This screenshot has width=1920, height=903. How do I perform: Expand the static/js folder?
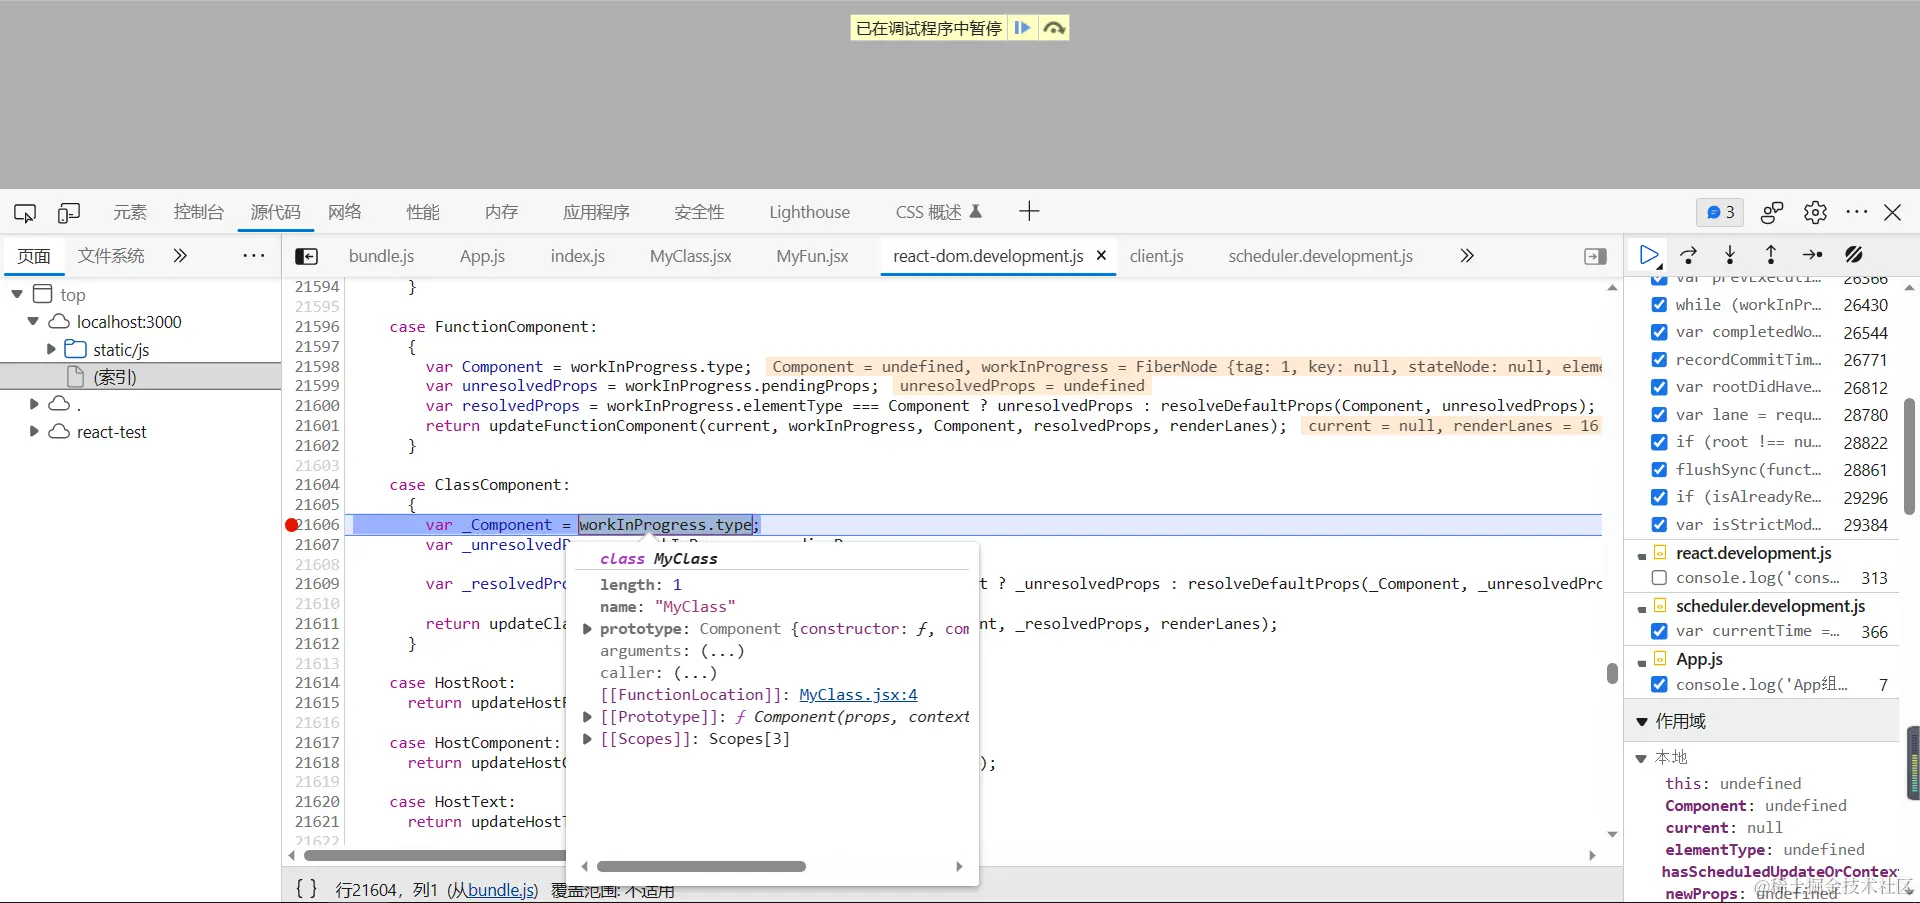[51, 349]
